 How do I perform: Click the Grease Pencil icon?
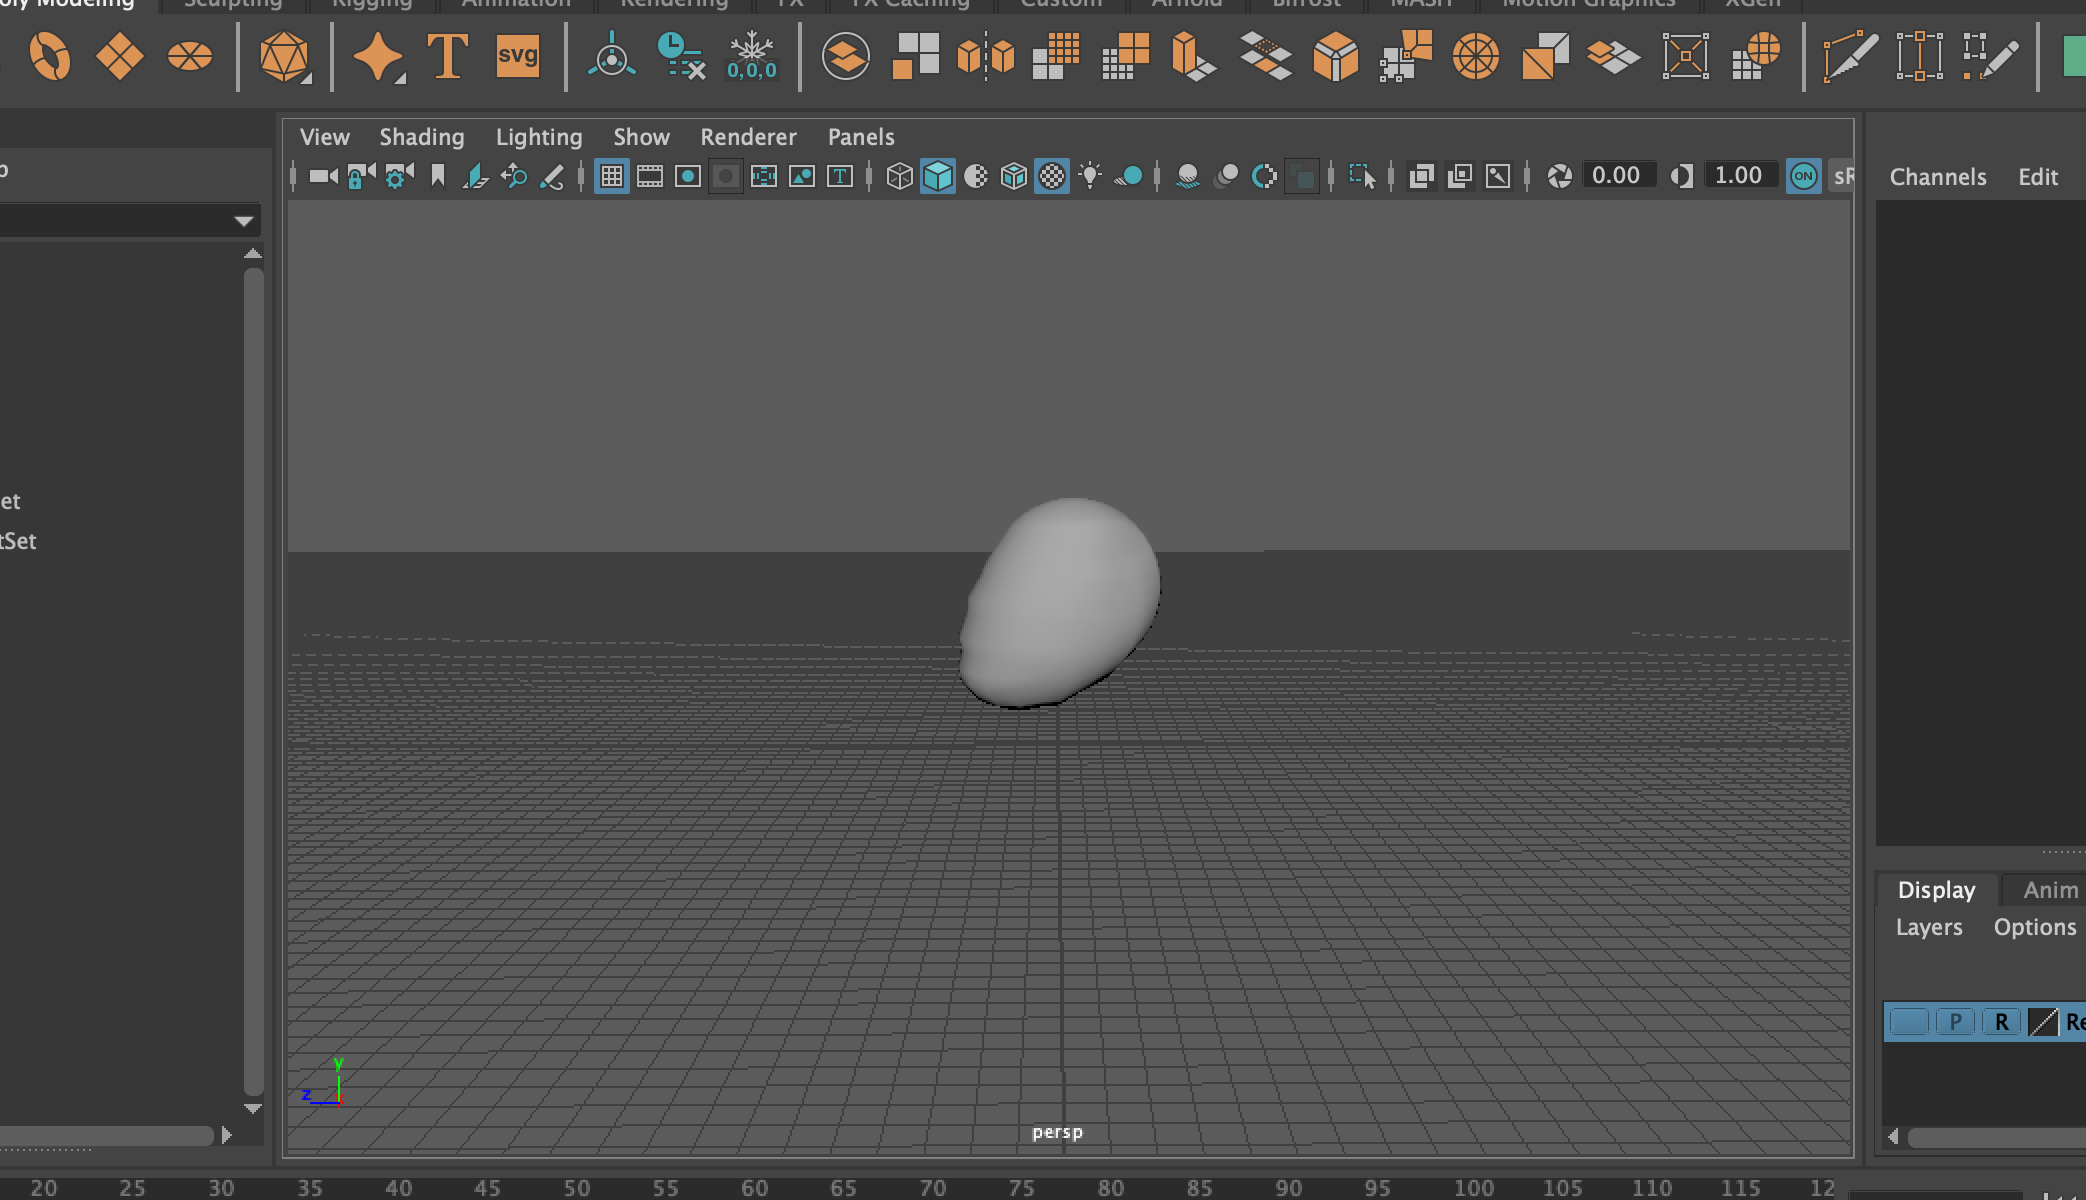click(x=551, y=176)
